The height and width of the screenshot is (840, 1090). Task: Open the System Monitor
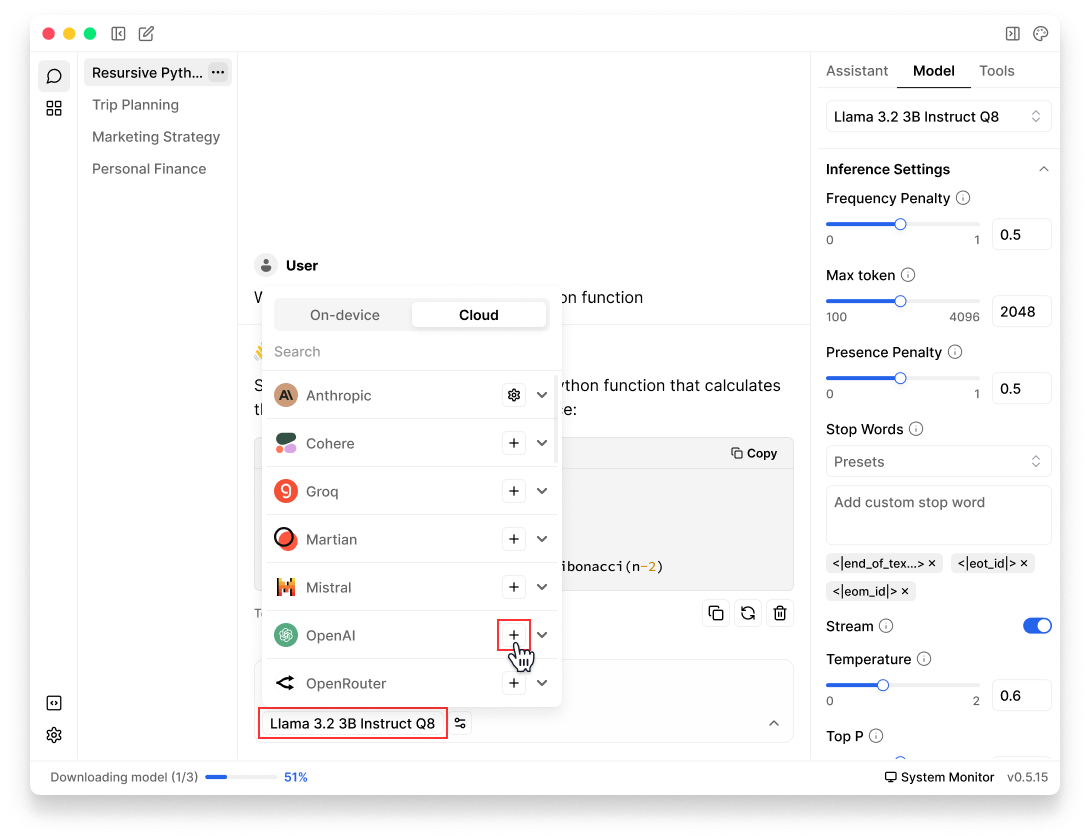939,777
